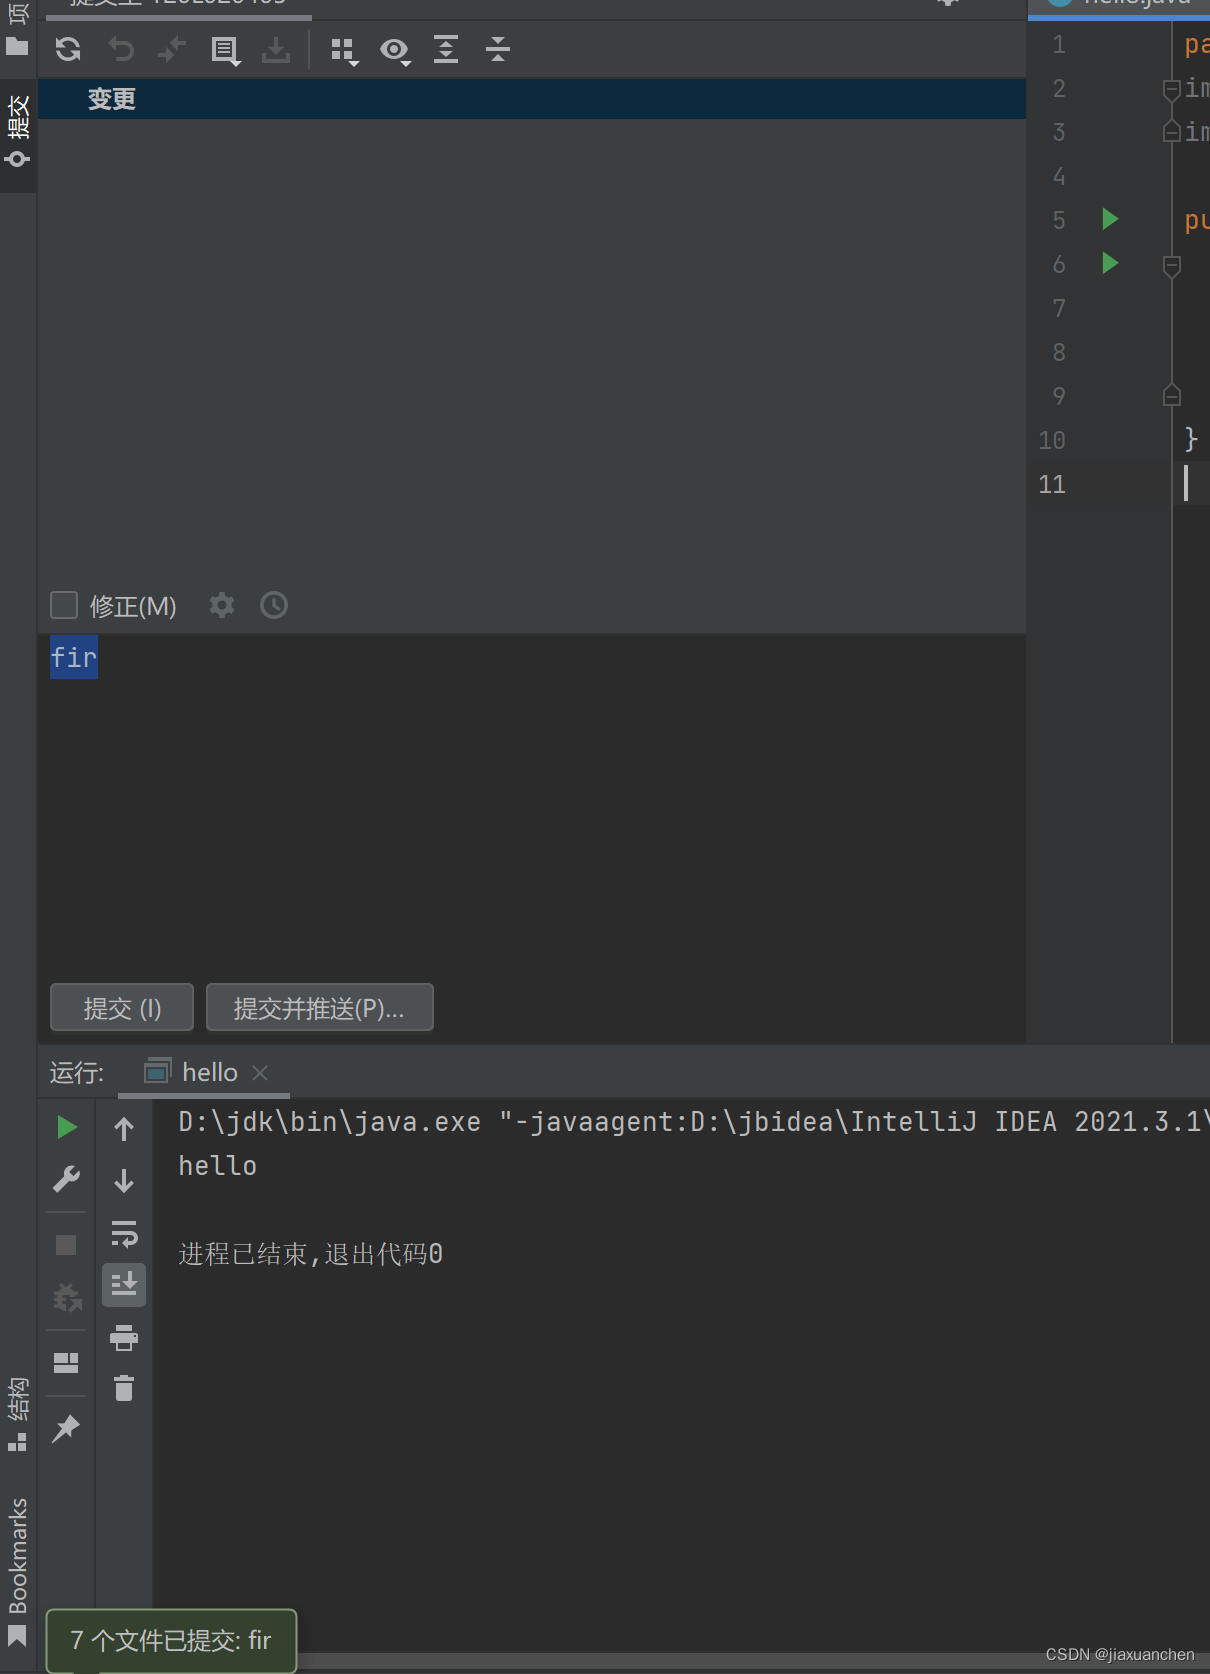The width and height of the screenshot is (1210, 1674).
Task: Toggle the 修正(M) amend checkbox
Action: point(64,605)
